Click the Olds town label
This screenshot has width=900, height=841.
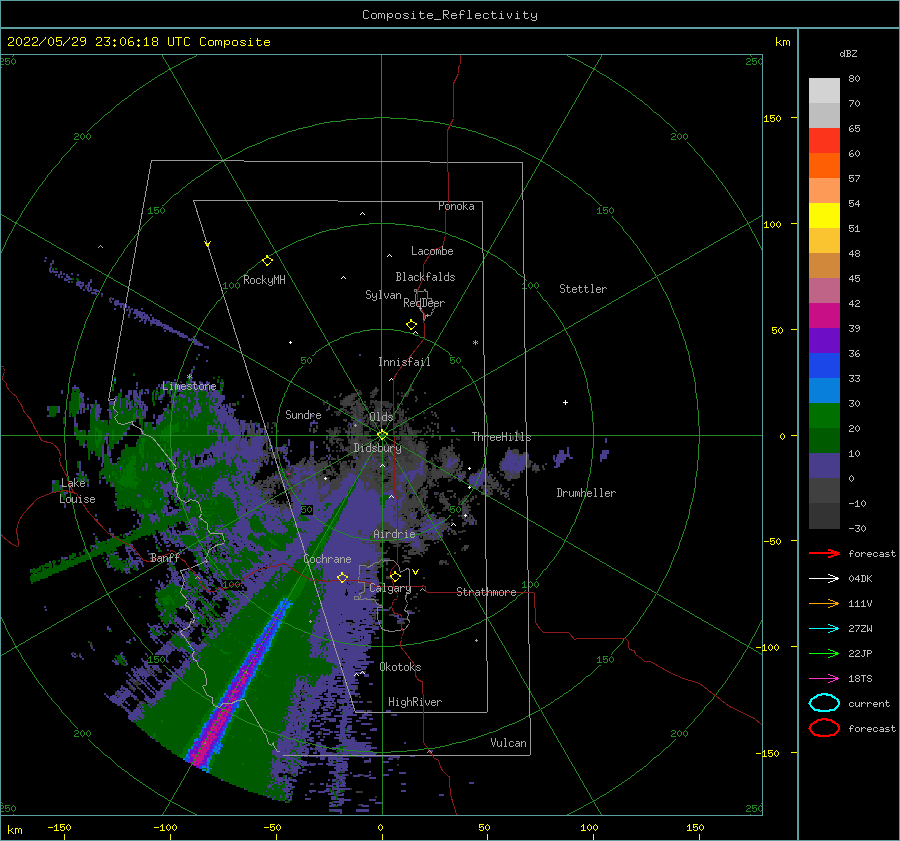point(381,417)
